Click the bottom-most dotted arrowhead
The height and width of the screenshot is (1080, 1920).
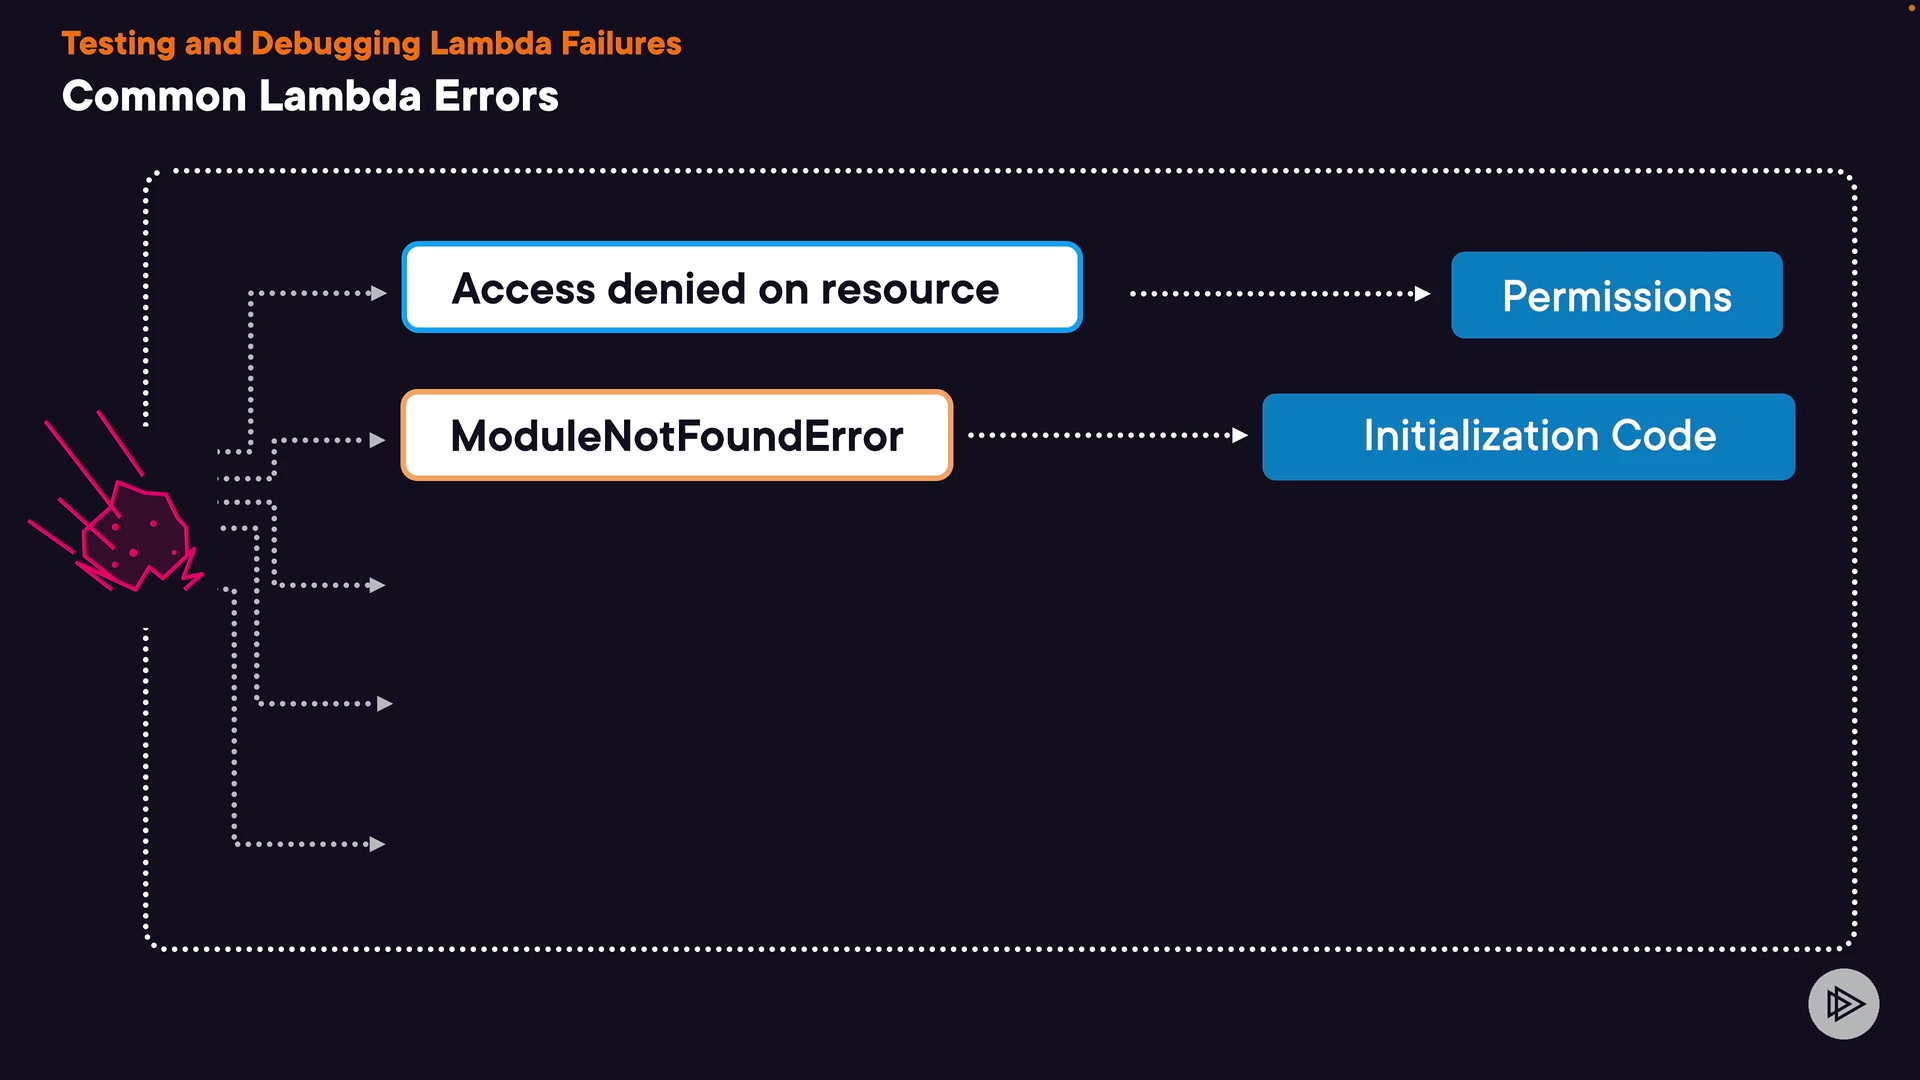[x=377, y=844]
